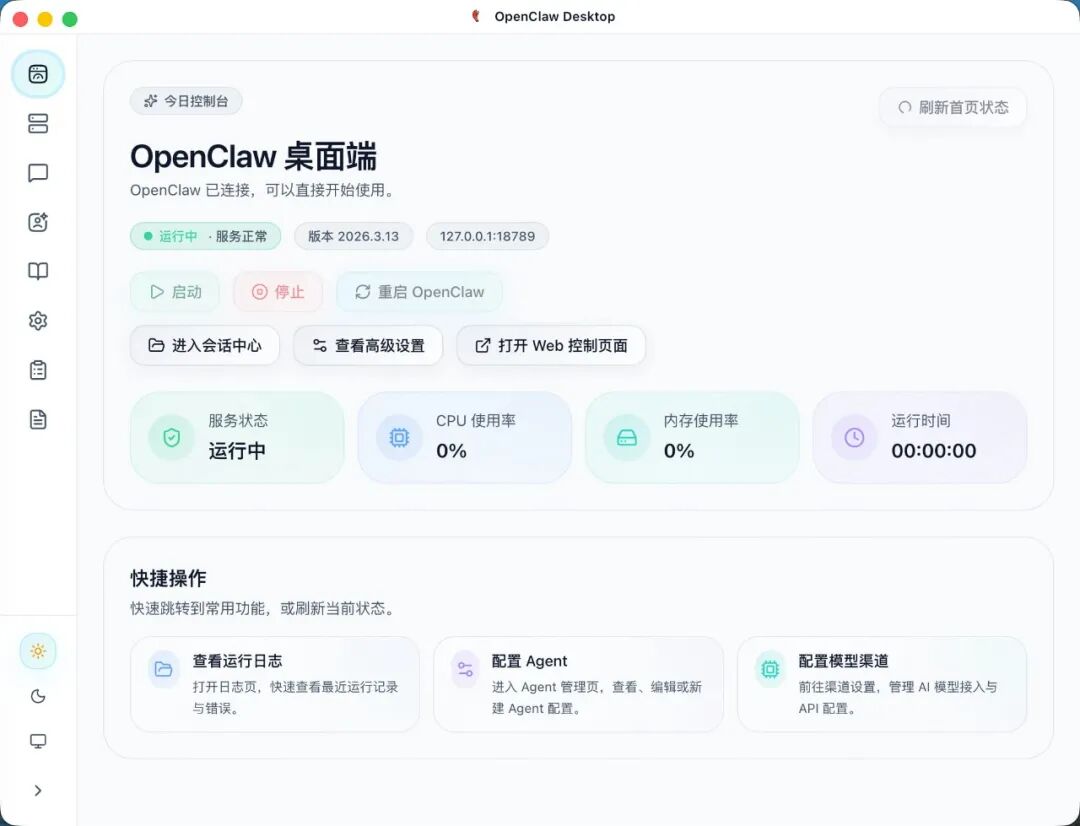Click 刷新首页状态 refresh button

tap(952, 107)
